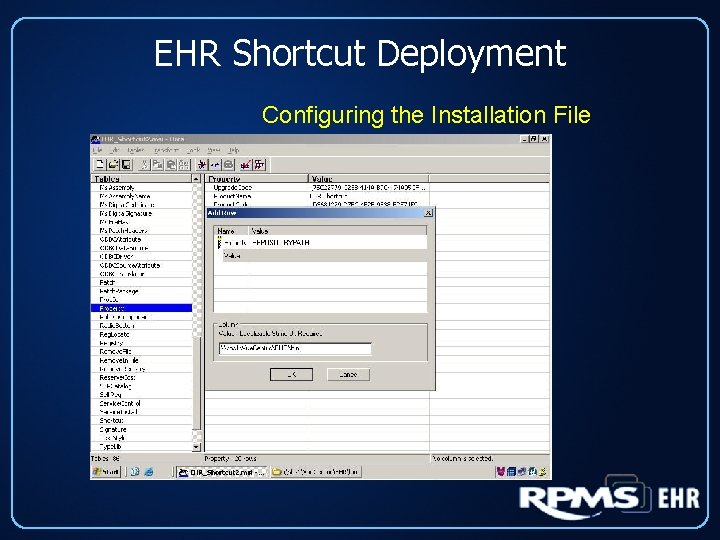Select the MsiDigitalSignature table

pos(141,214)
